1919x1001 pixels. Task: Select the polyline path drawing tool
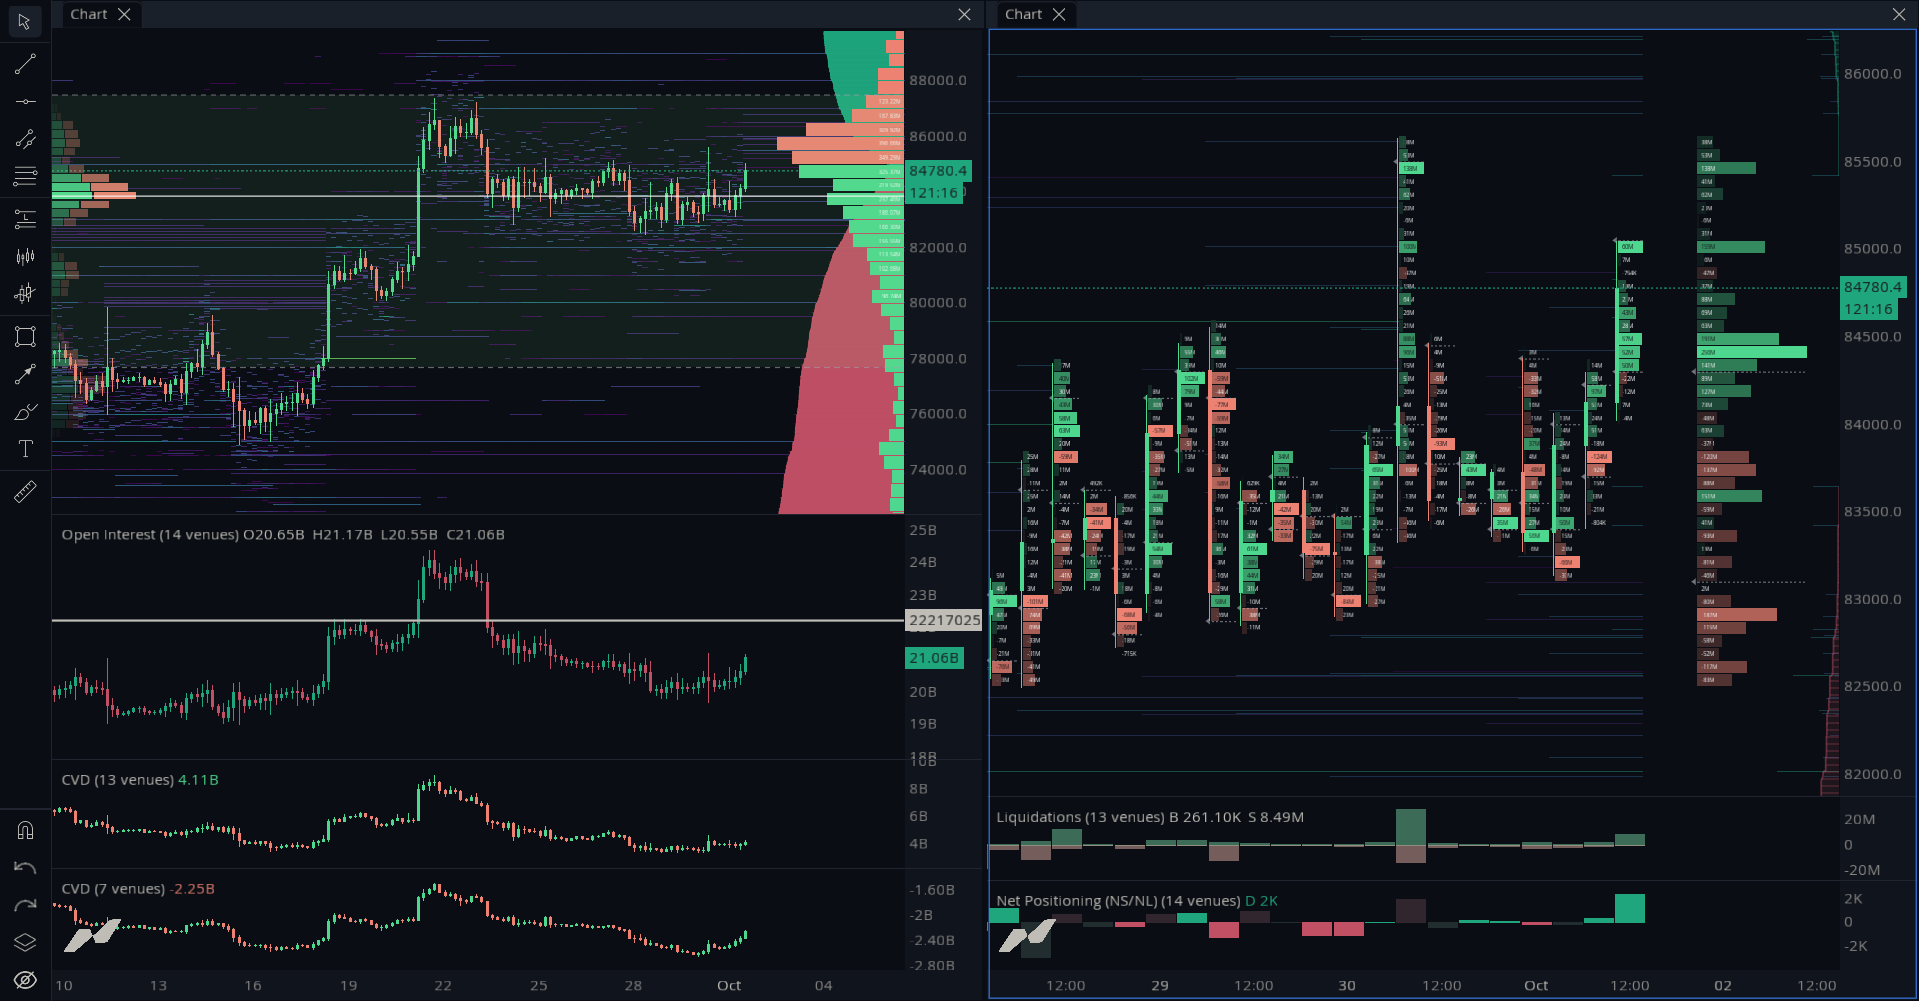point(25,139)
